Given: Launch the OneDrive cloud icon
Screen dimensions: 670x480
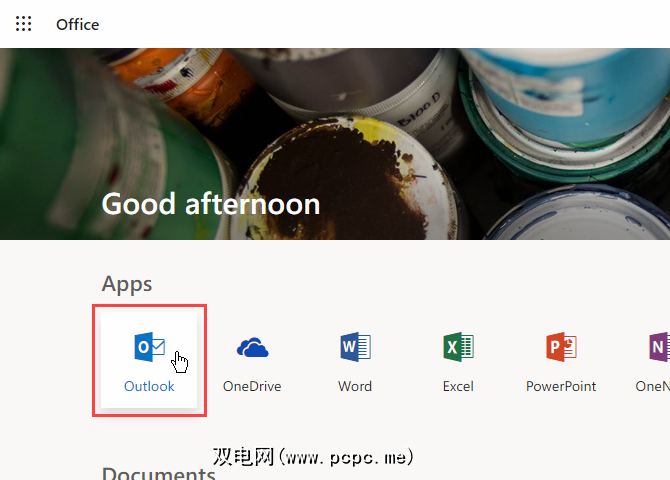Looking at the screenshot, I should [x=253, y=347].
